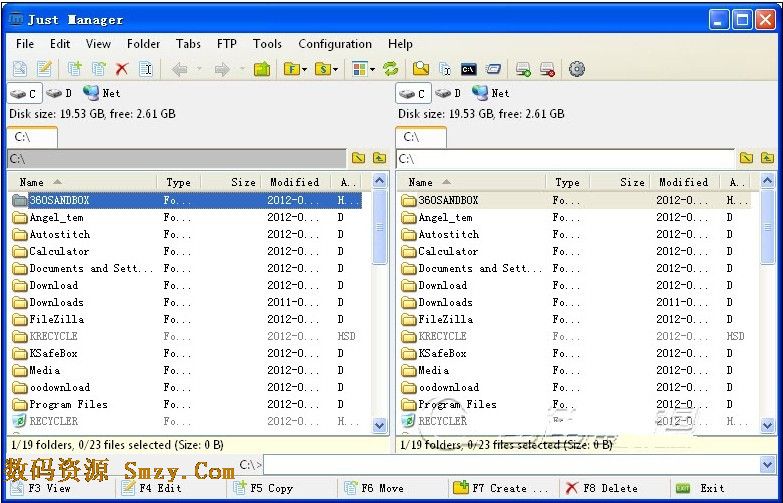Expand the view mode dropdown arrow

coord(372,69)
